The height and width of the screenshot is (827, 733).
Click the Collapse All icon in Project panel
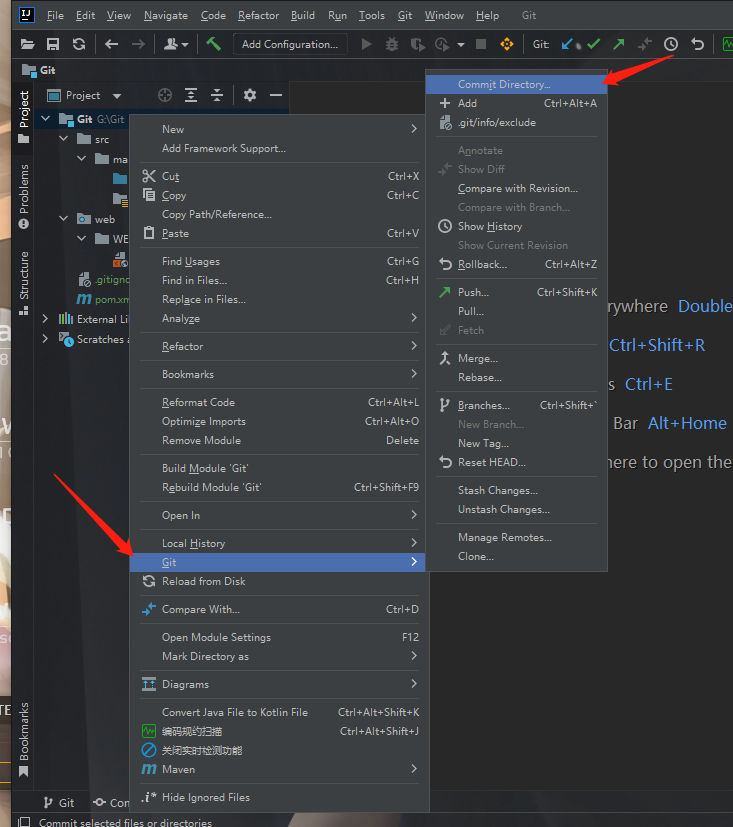[x=217, y=95]
